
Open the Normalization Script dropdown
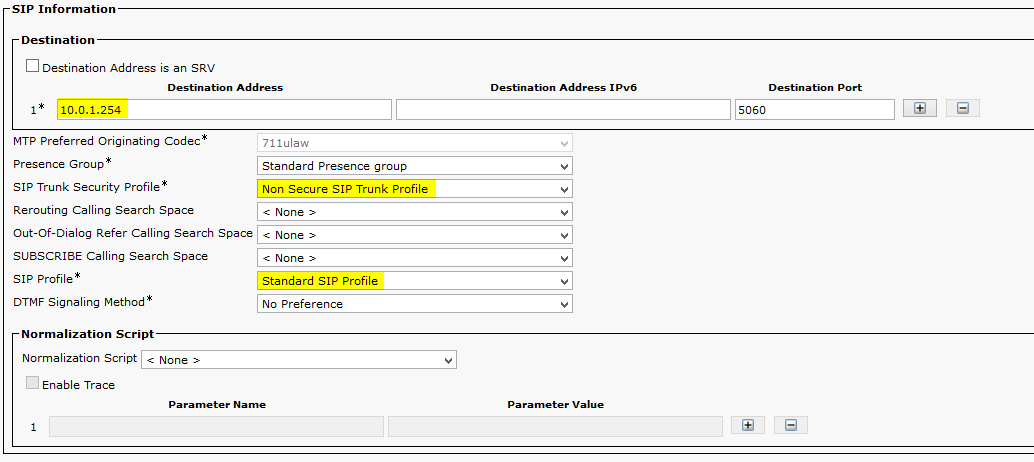pyautogui.click(x=299, y=360)
